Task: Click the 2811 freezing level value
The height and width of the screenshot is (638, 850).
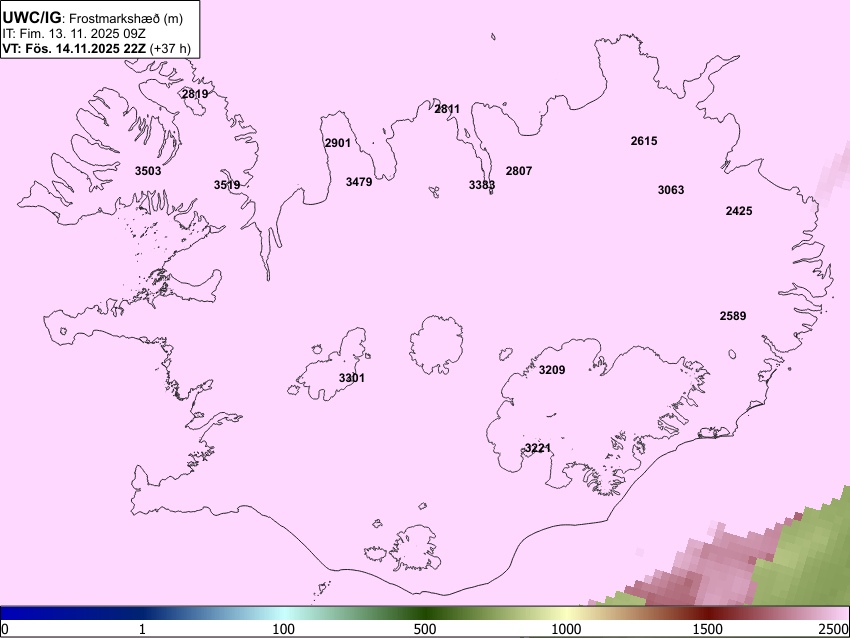Action: pos(447,109)
